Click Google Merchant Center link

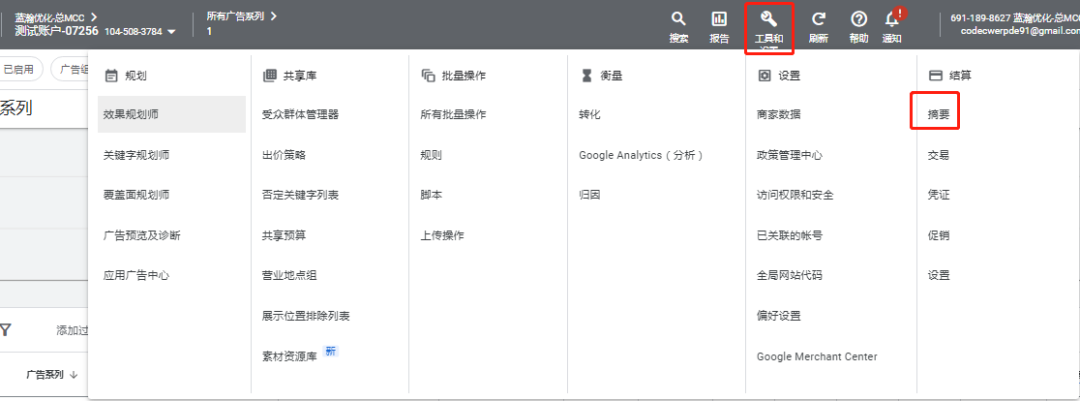(816, 357)
